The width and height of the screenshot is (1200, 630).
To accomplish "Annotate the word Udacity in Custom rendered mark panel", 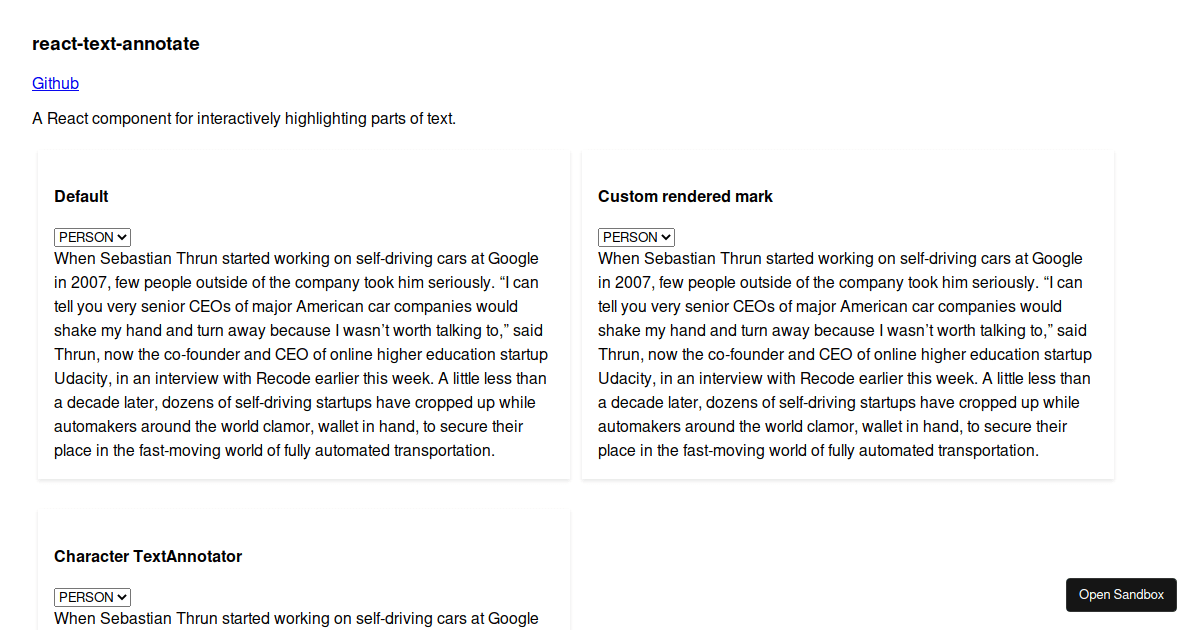I will click(626, 379).
